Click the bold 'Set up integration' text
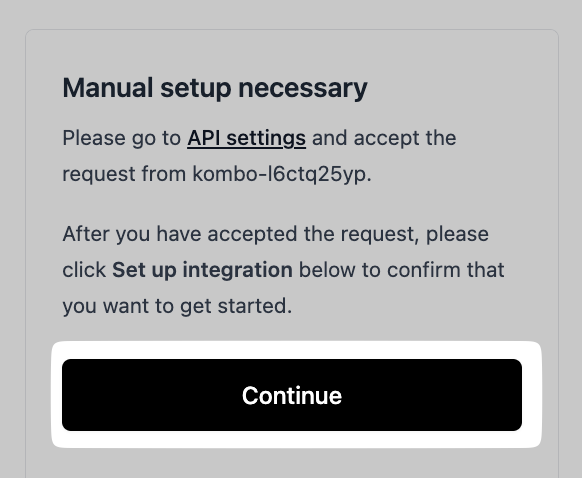Screen dimensions: 582x478 (202, 270)
